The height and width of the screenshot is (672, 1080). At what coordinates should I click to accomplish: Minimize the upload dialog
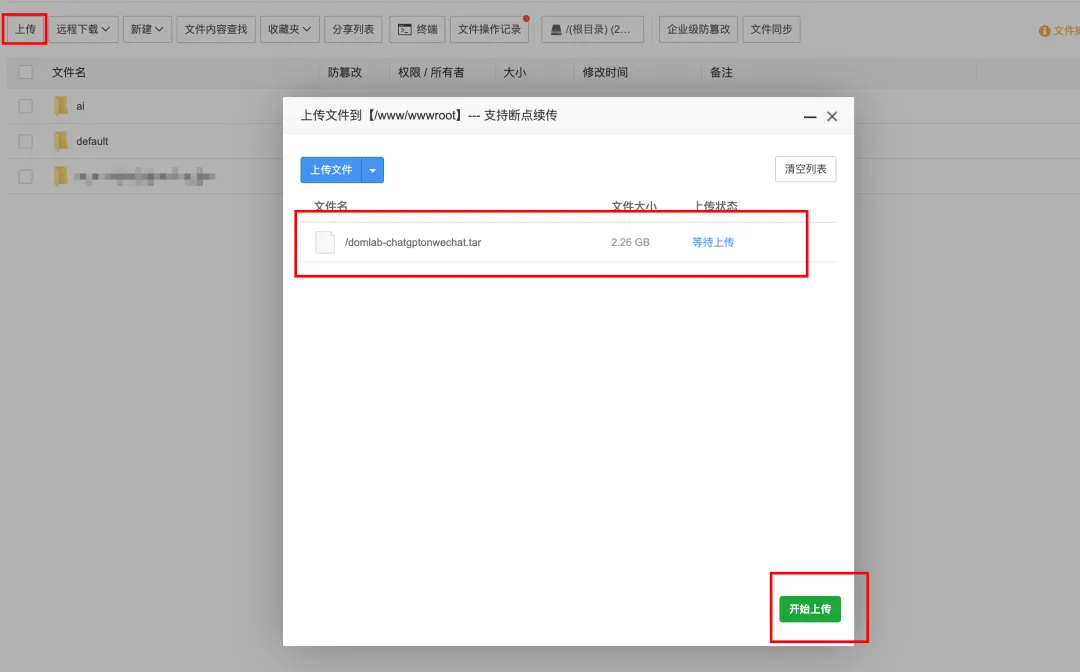(x=810, y=117)
